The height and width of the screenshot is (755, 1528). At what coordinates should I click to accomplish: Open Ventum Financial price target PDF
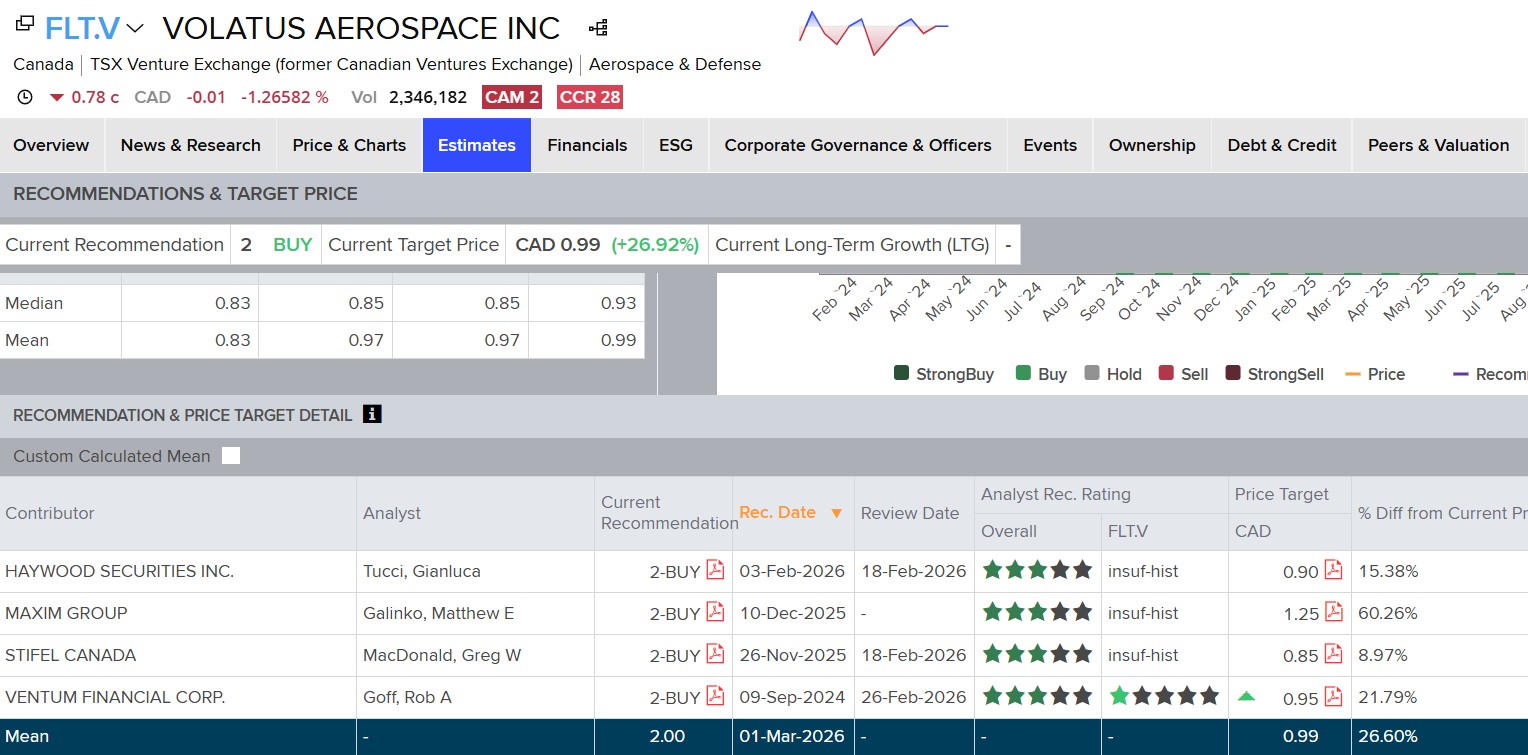(1333, 696)
